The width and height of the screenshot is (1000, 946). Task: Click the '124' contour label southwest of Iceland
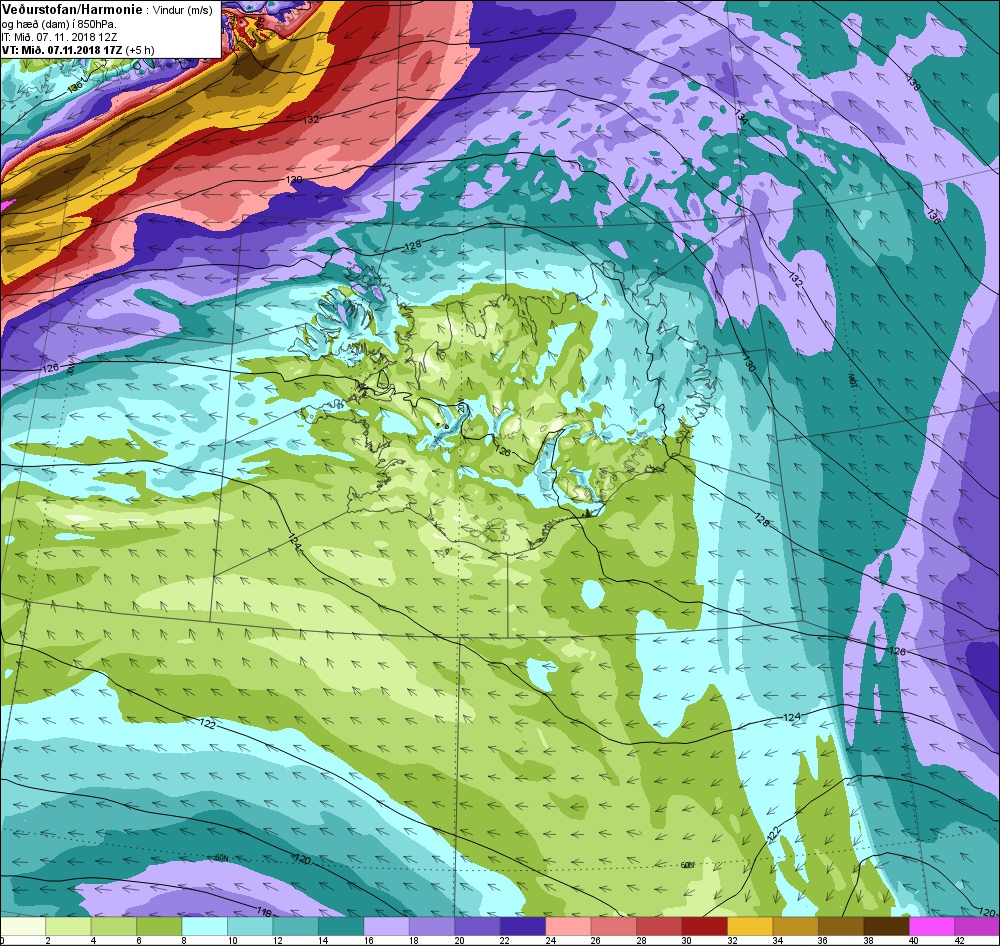[x=293, y=543]
